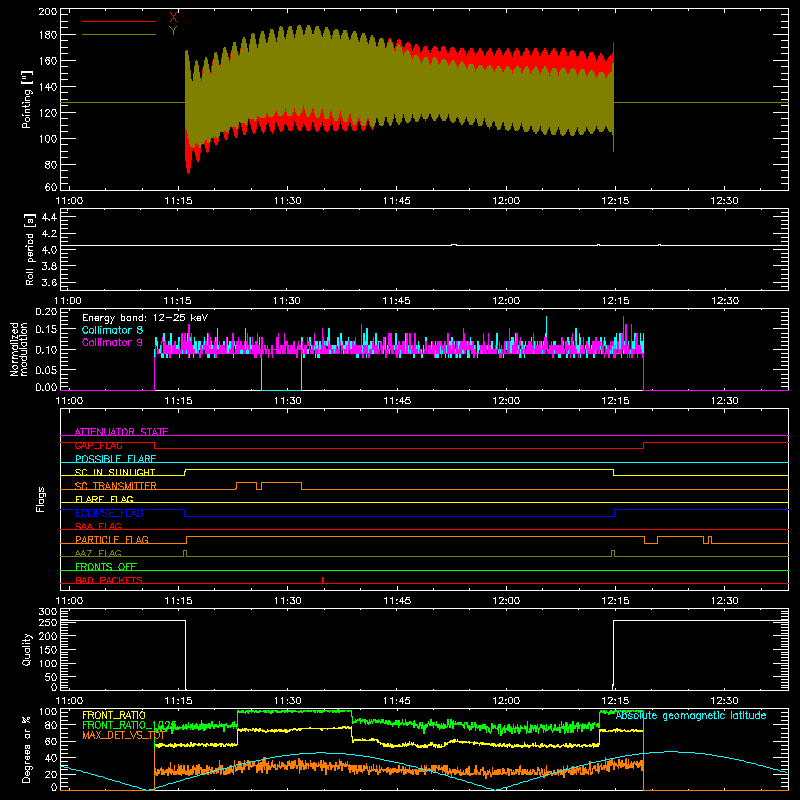The image size is (800, 800).
Task: Click the green FRONT_RATIO_1225 legend entry
Action: tap(129, 725)
